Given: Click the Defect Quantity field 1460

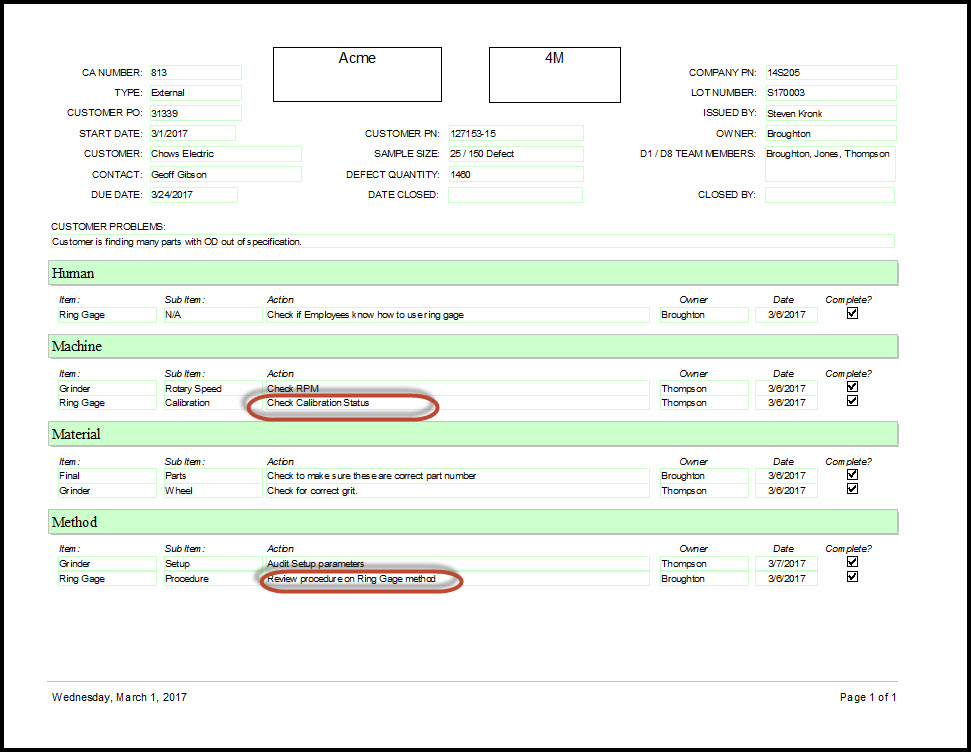Looking at the screenshot, I should [x=516, y=174].
